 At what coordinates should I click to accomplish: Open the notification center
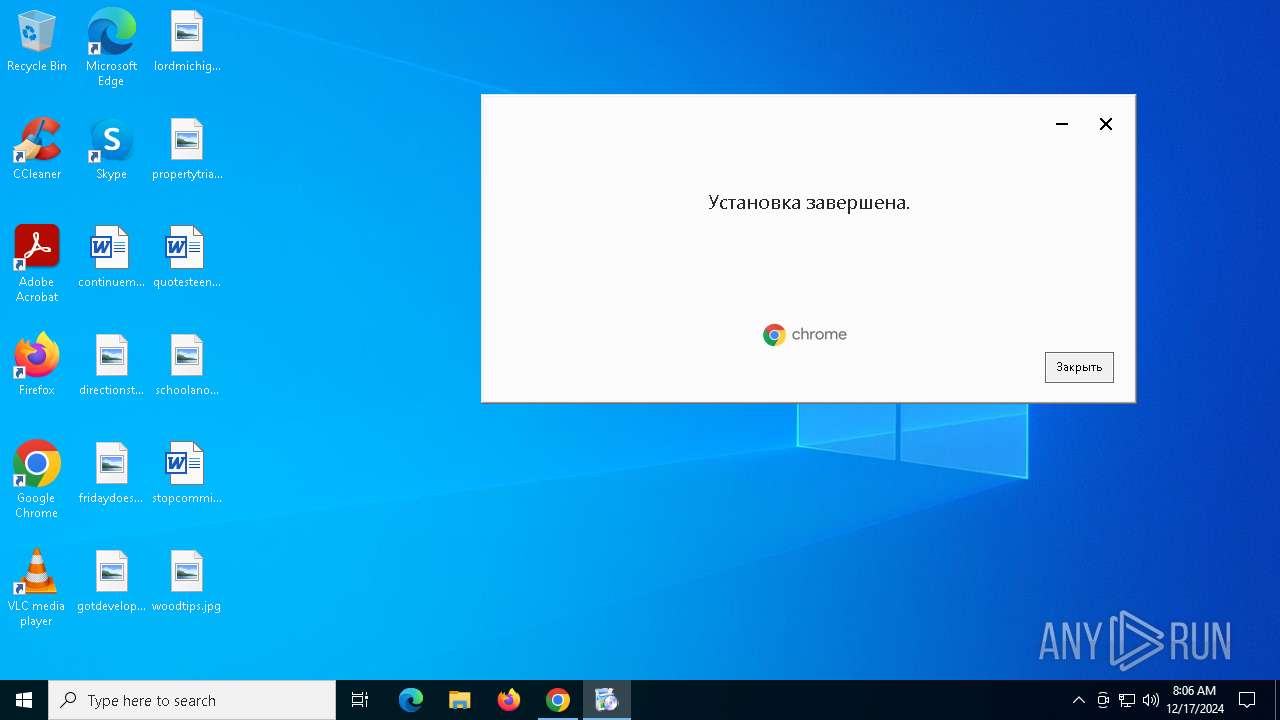point(1247,700)
